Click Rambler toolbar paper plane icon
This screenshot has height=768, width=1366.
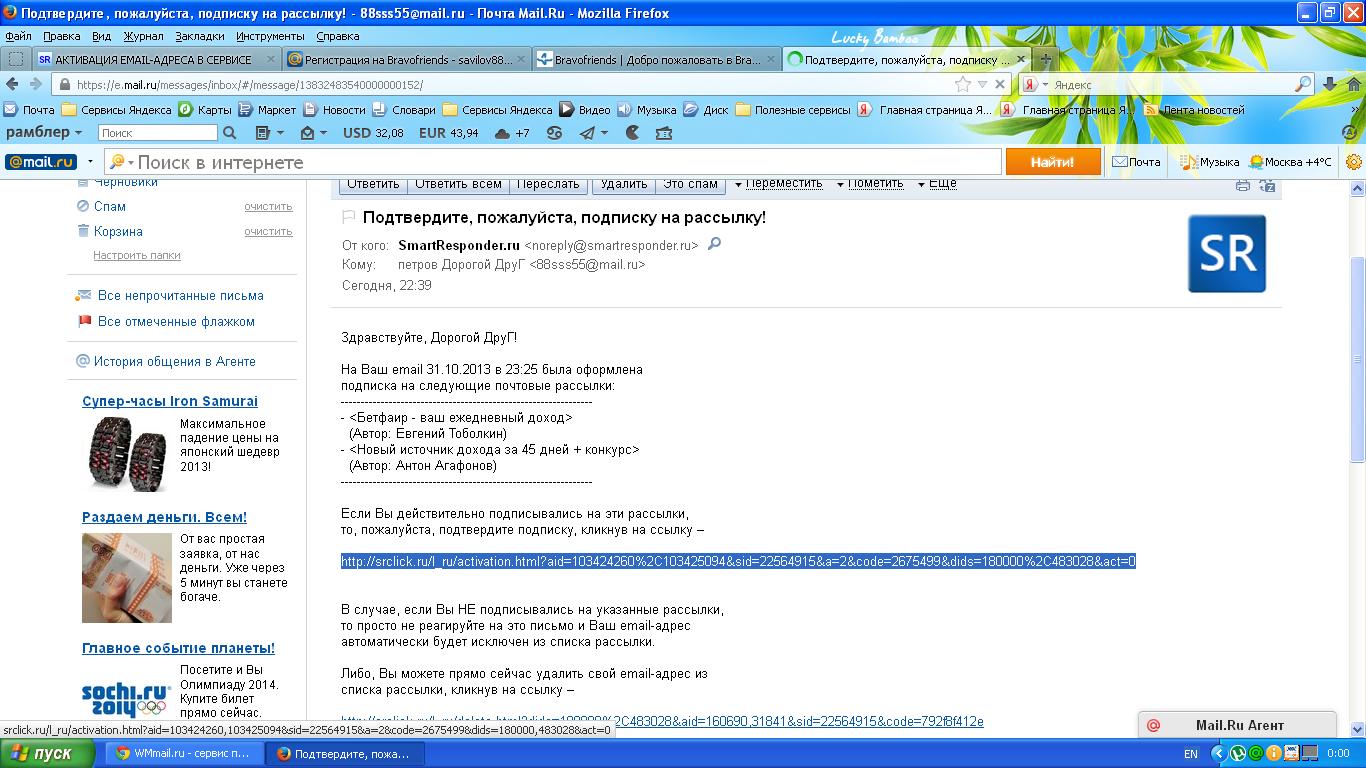coord(588,133)
